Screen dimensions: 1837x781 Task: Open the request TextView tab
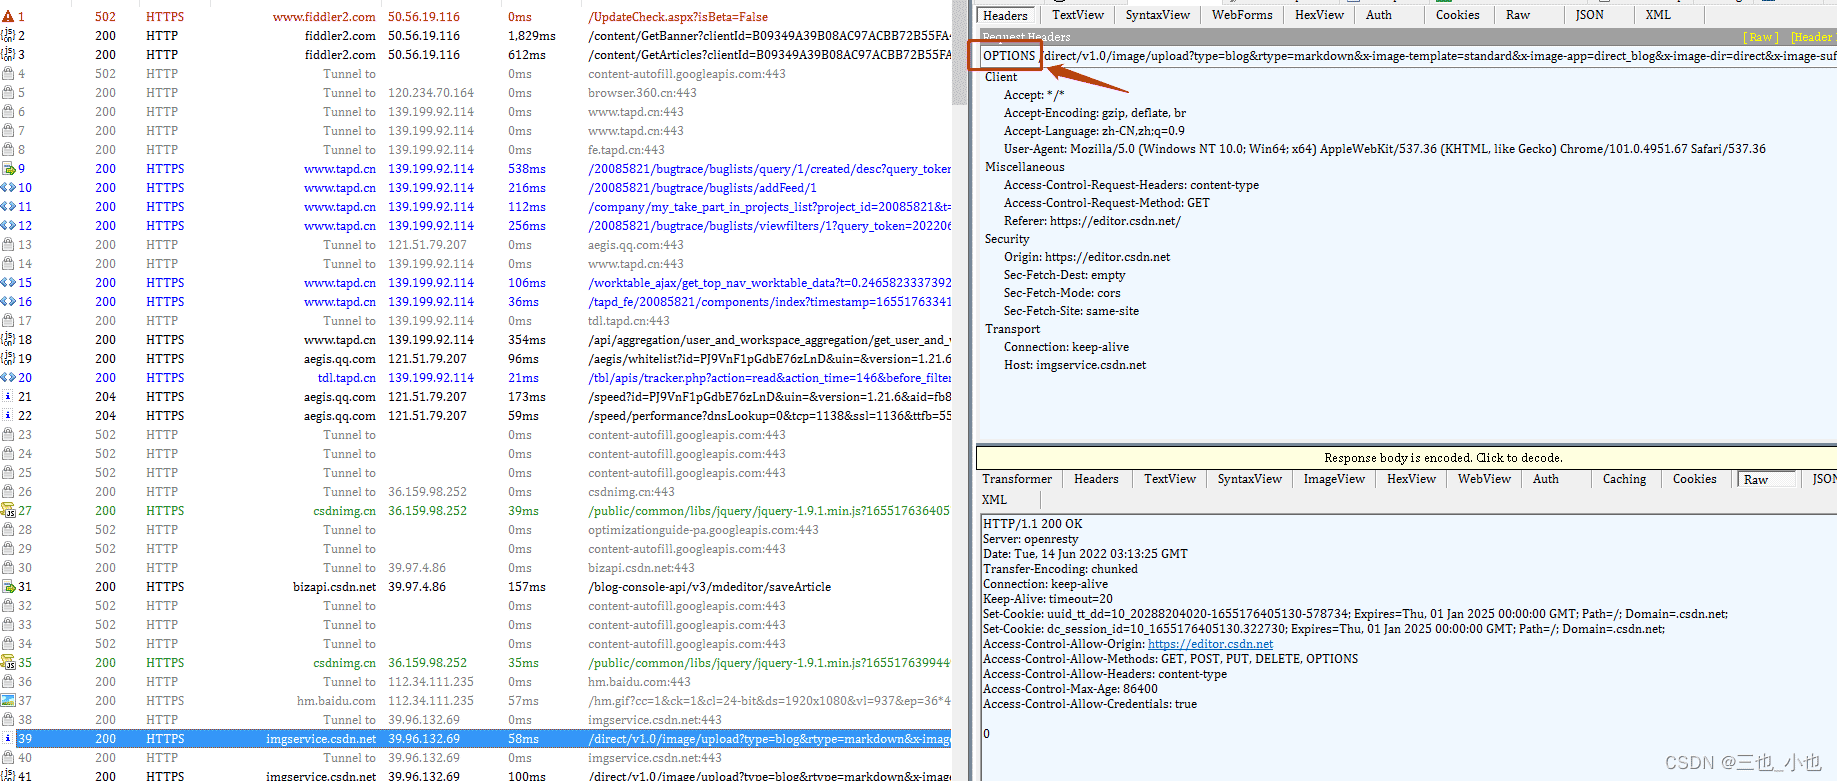pos(1077,15)
